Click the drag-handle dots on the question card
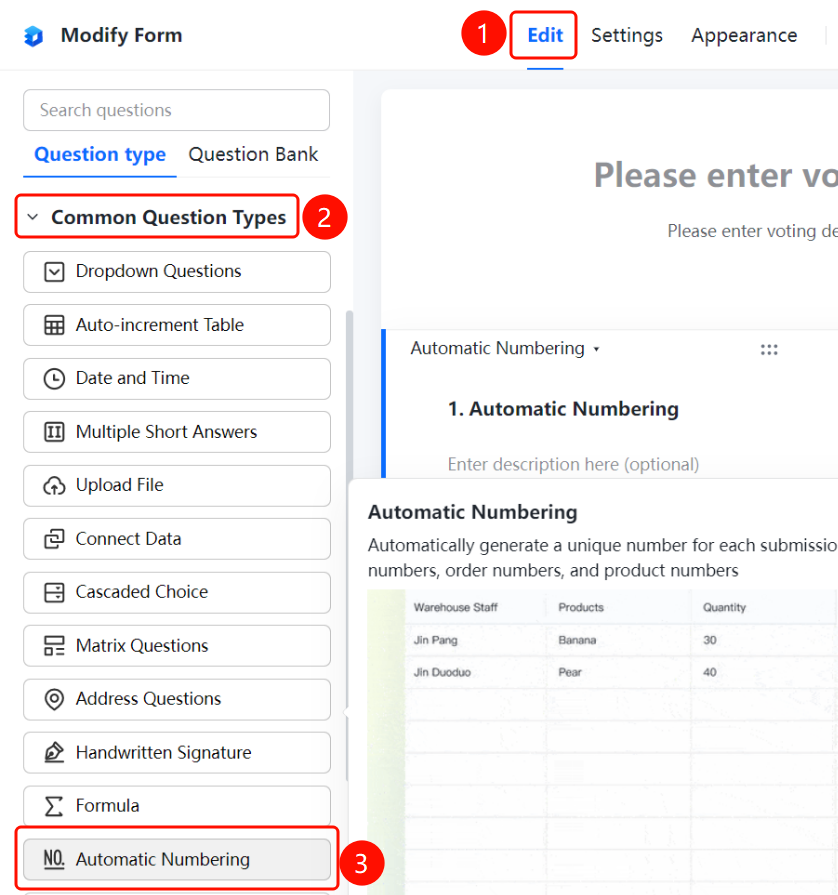Image resolution: width=838 pixels, height=895 pixels. [769, 349]
